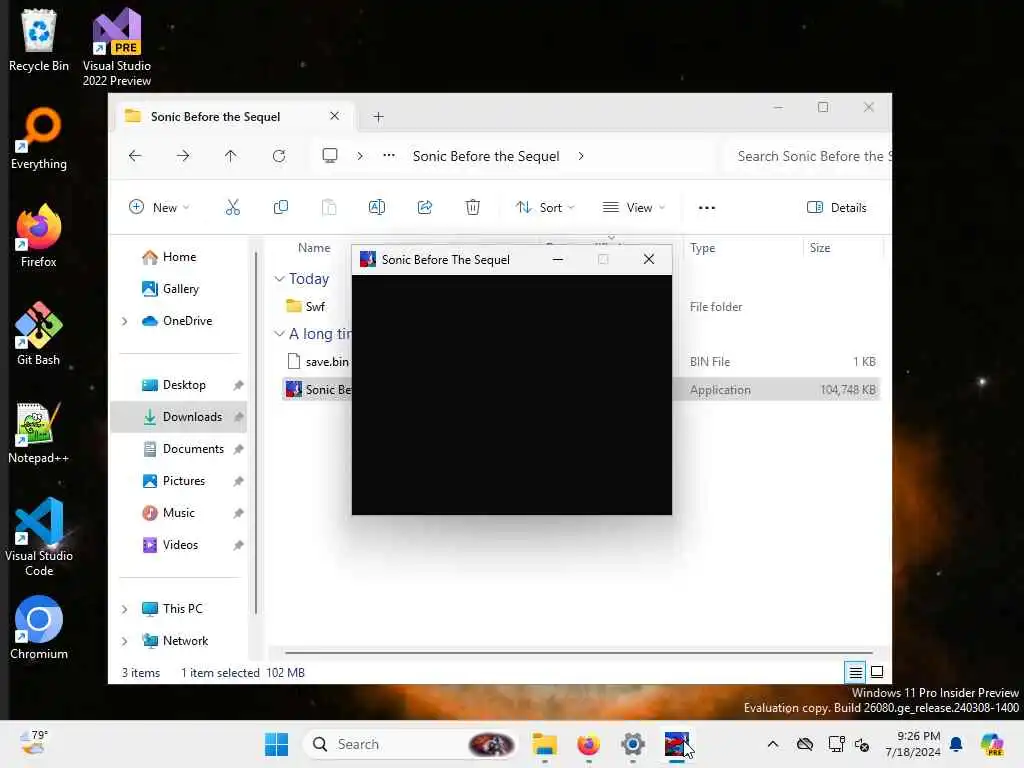Open the notification bell in system tray
Viewport: 1024px width, 768px height.
click(956, 744)
